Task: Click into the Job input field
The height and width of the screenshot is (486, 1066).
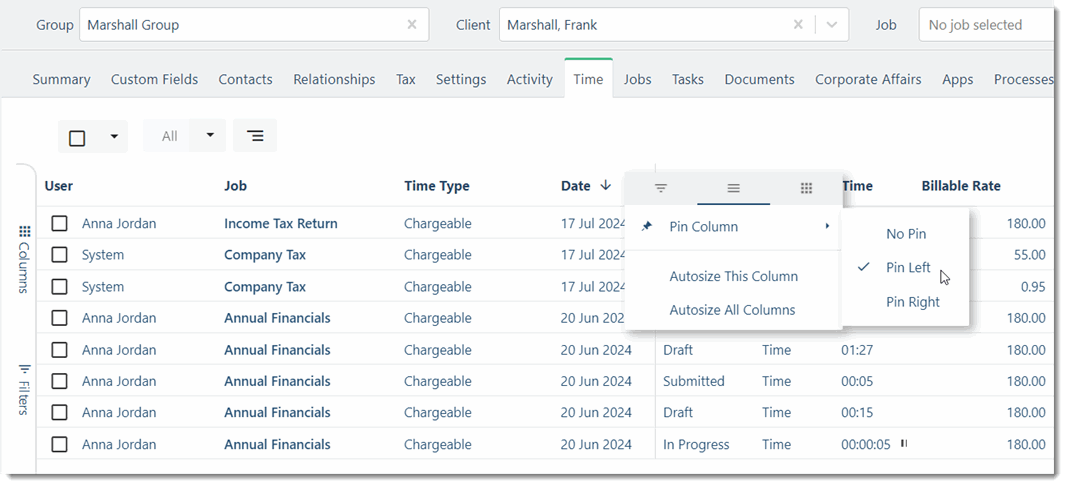Action: pos(986,25)
